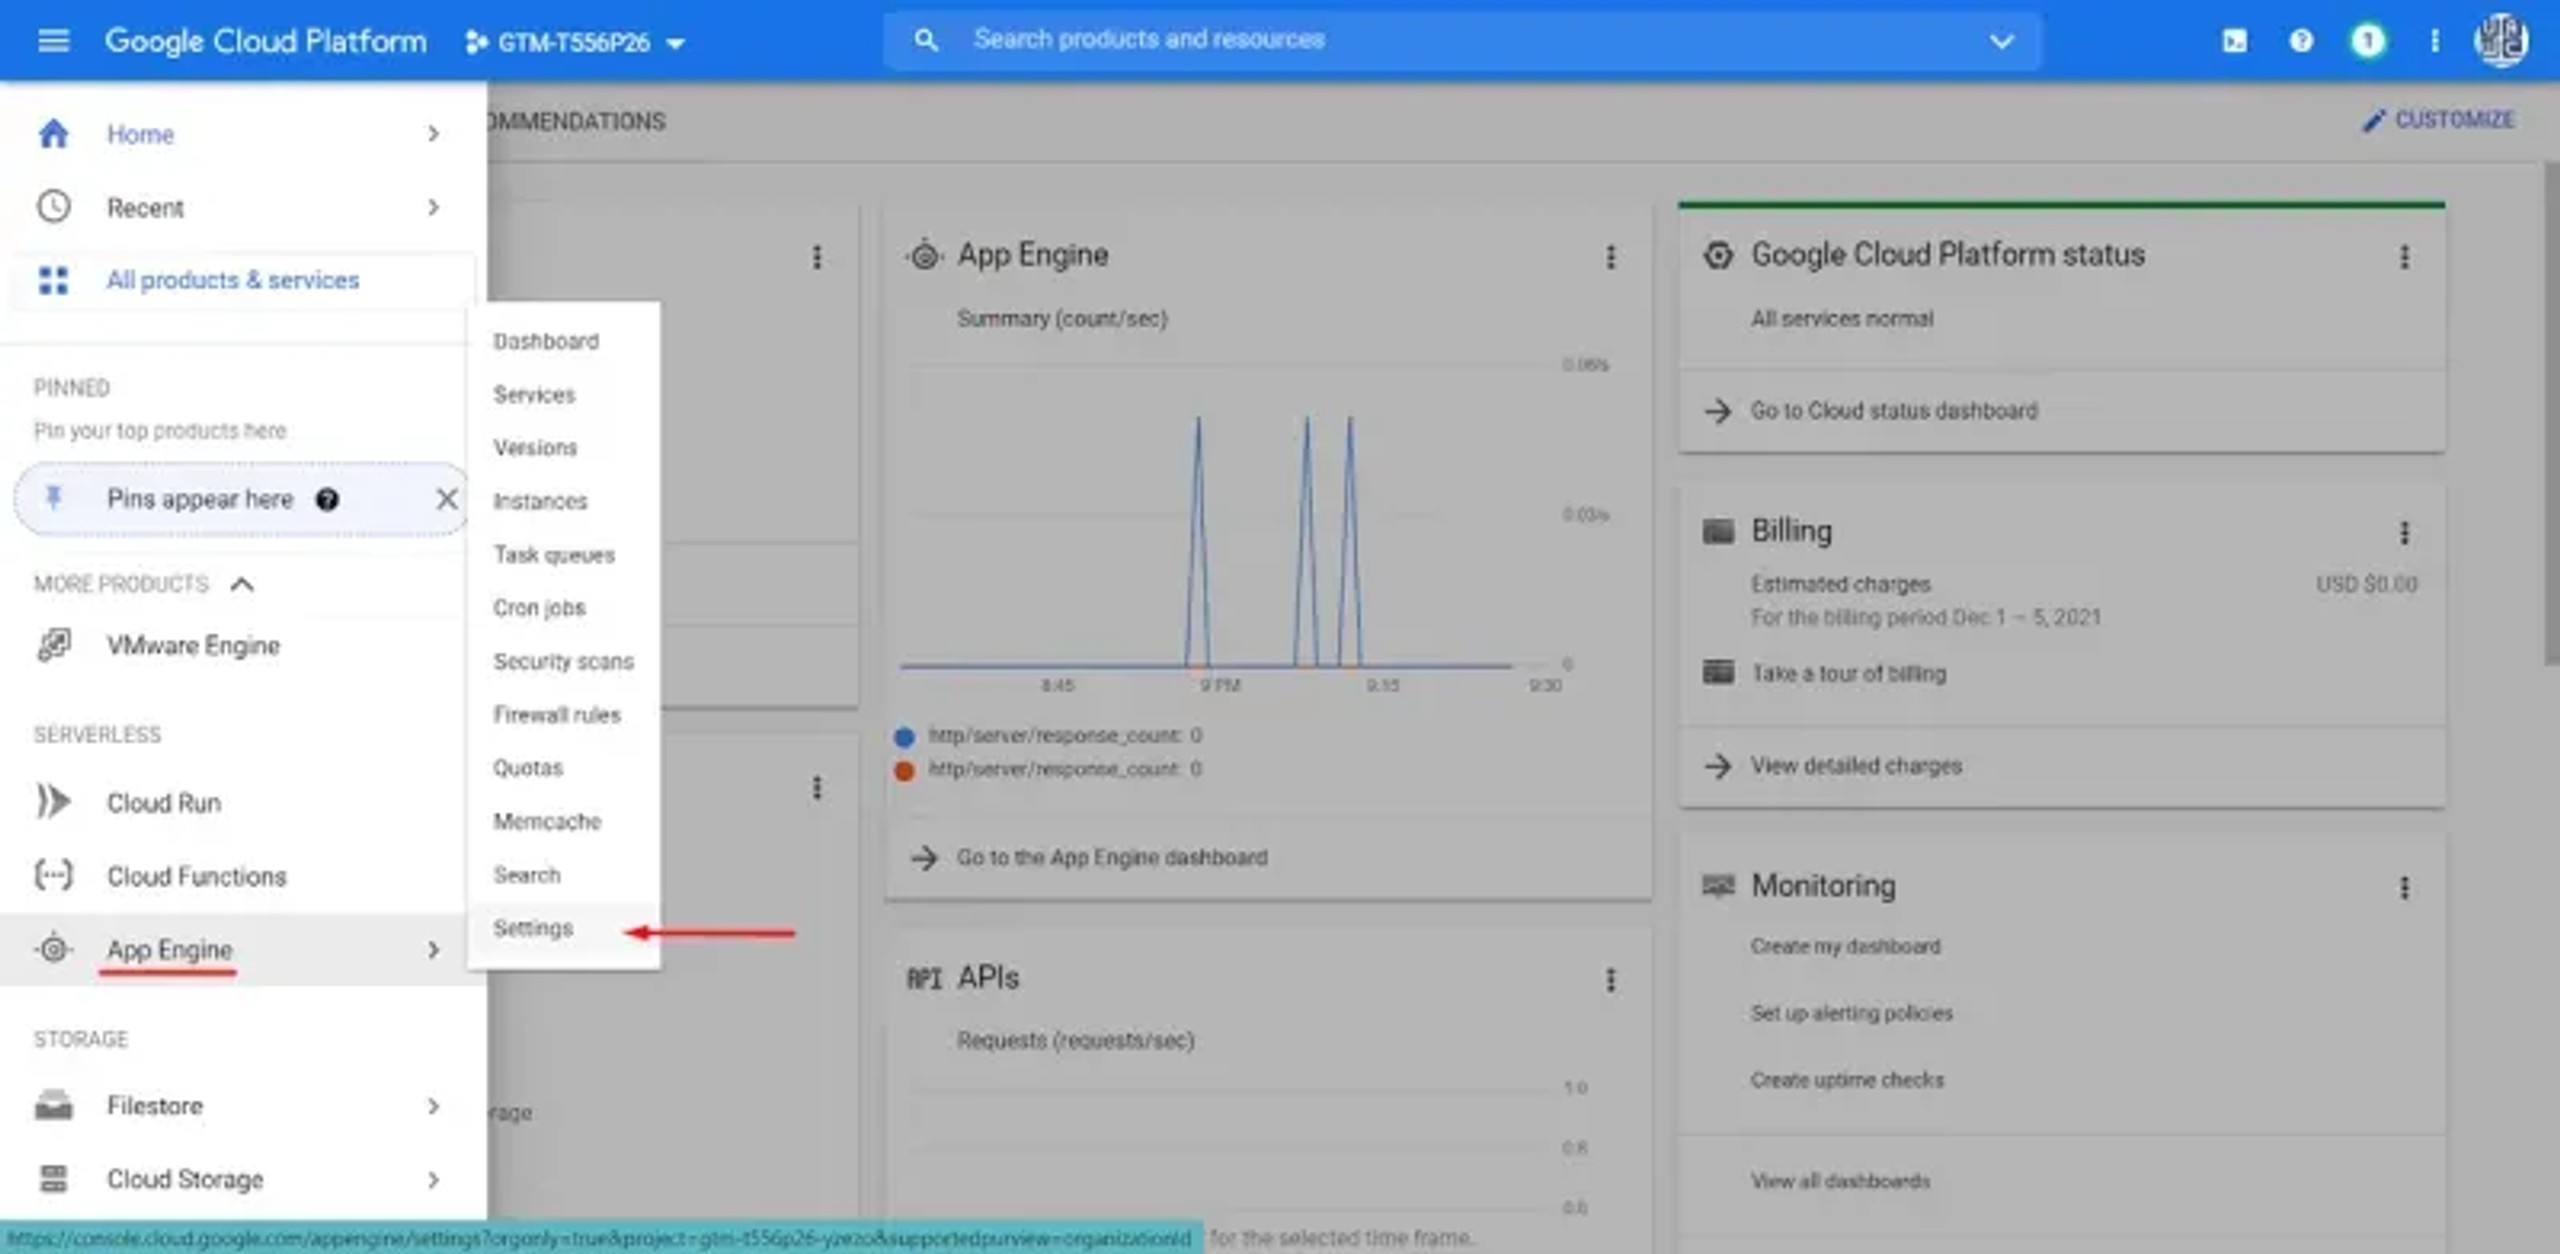Select Versions in App Engine submenu
Image resolution: width=2560 pixels, height=1254 pixels.
pos(535,448)
